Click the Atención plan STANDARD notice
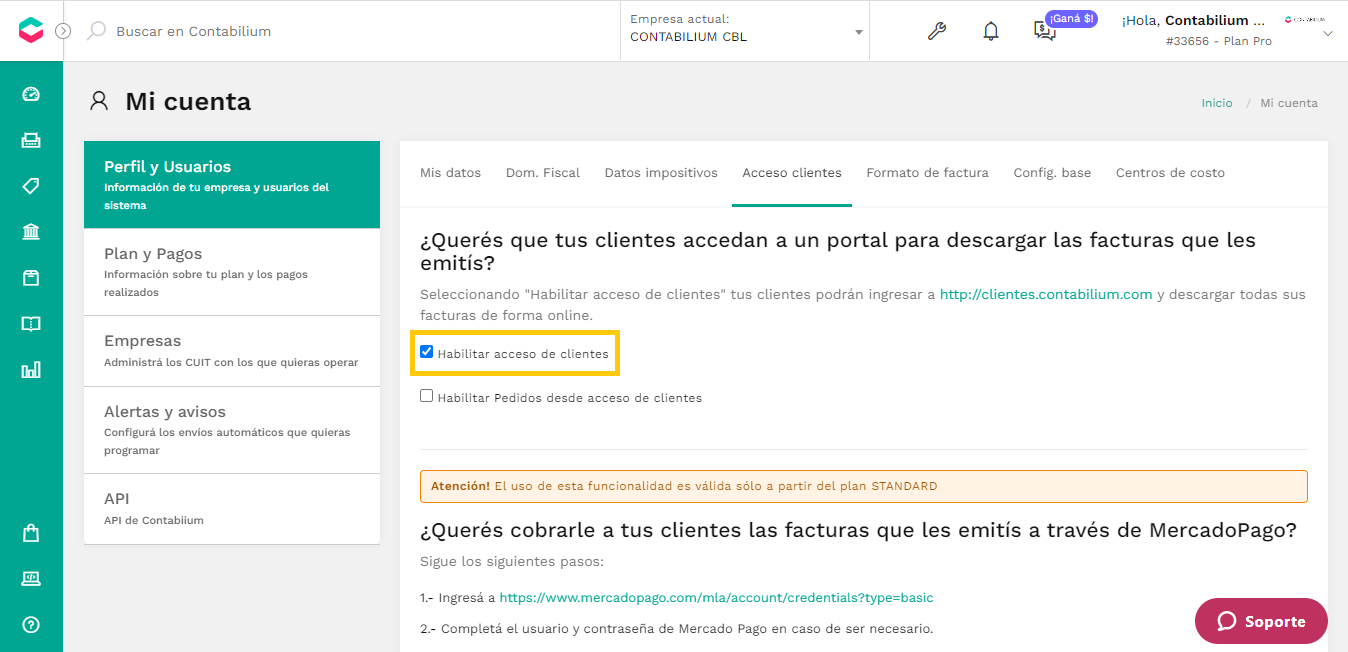This screenshot has width=1348, height=652. (x=863, y=486)
